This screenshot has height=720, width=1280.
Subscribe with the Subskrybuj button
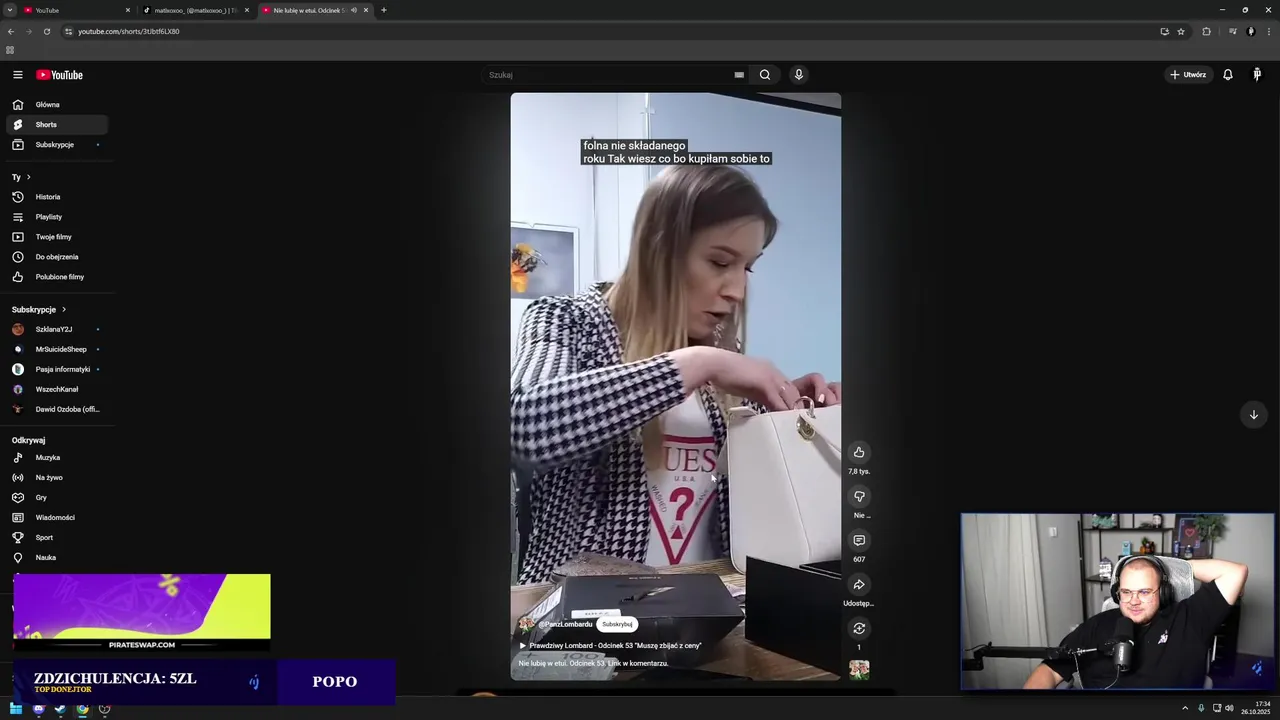tap(617, 624)
